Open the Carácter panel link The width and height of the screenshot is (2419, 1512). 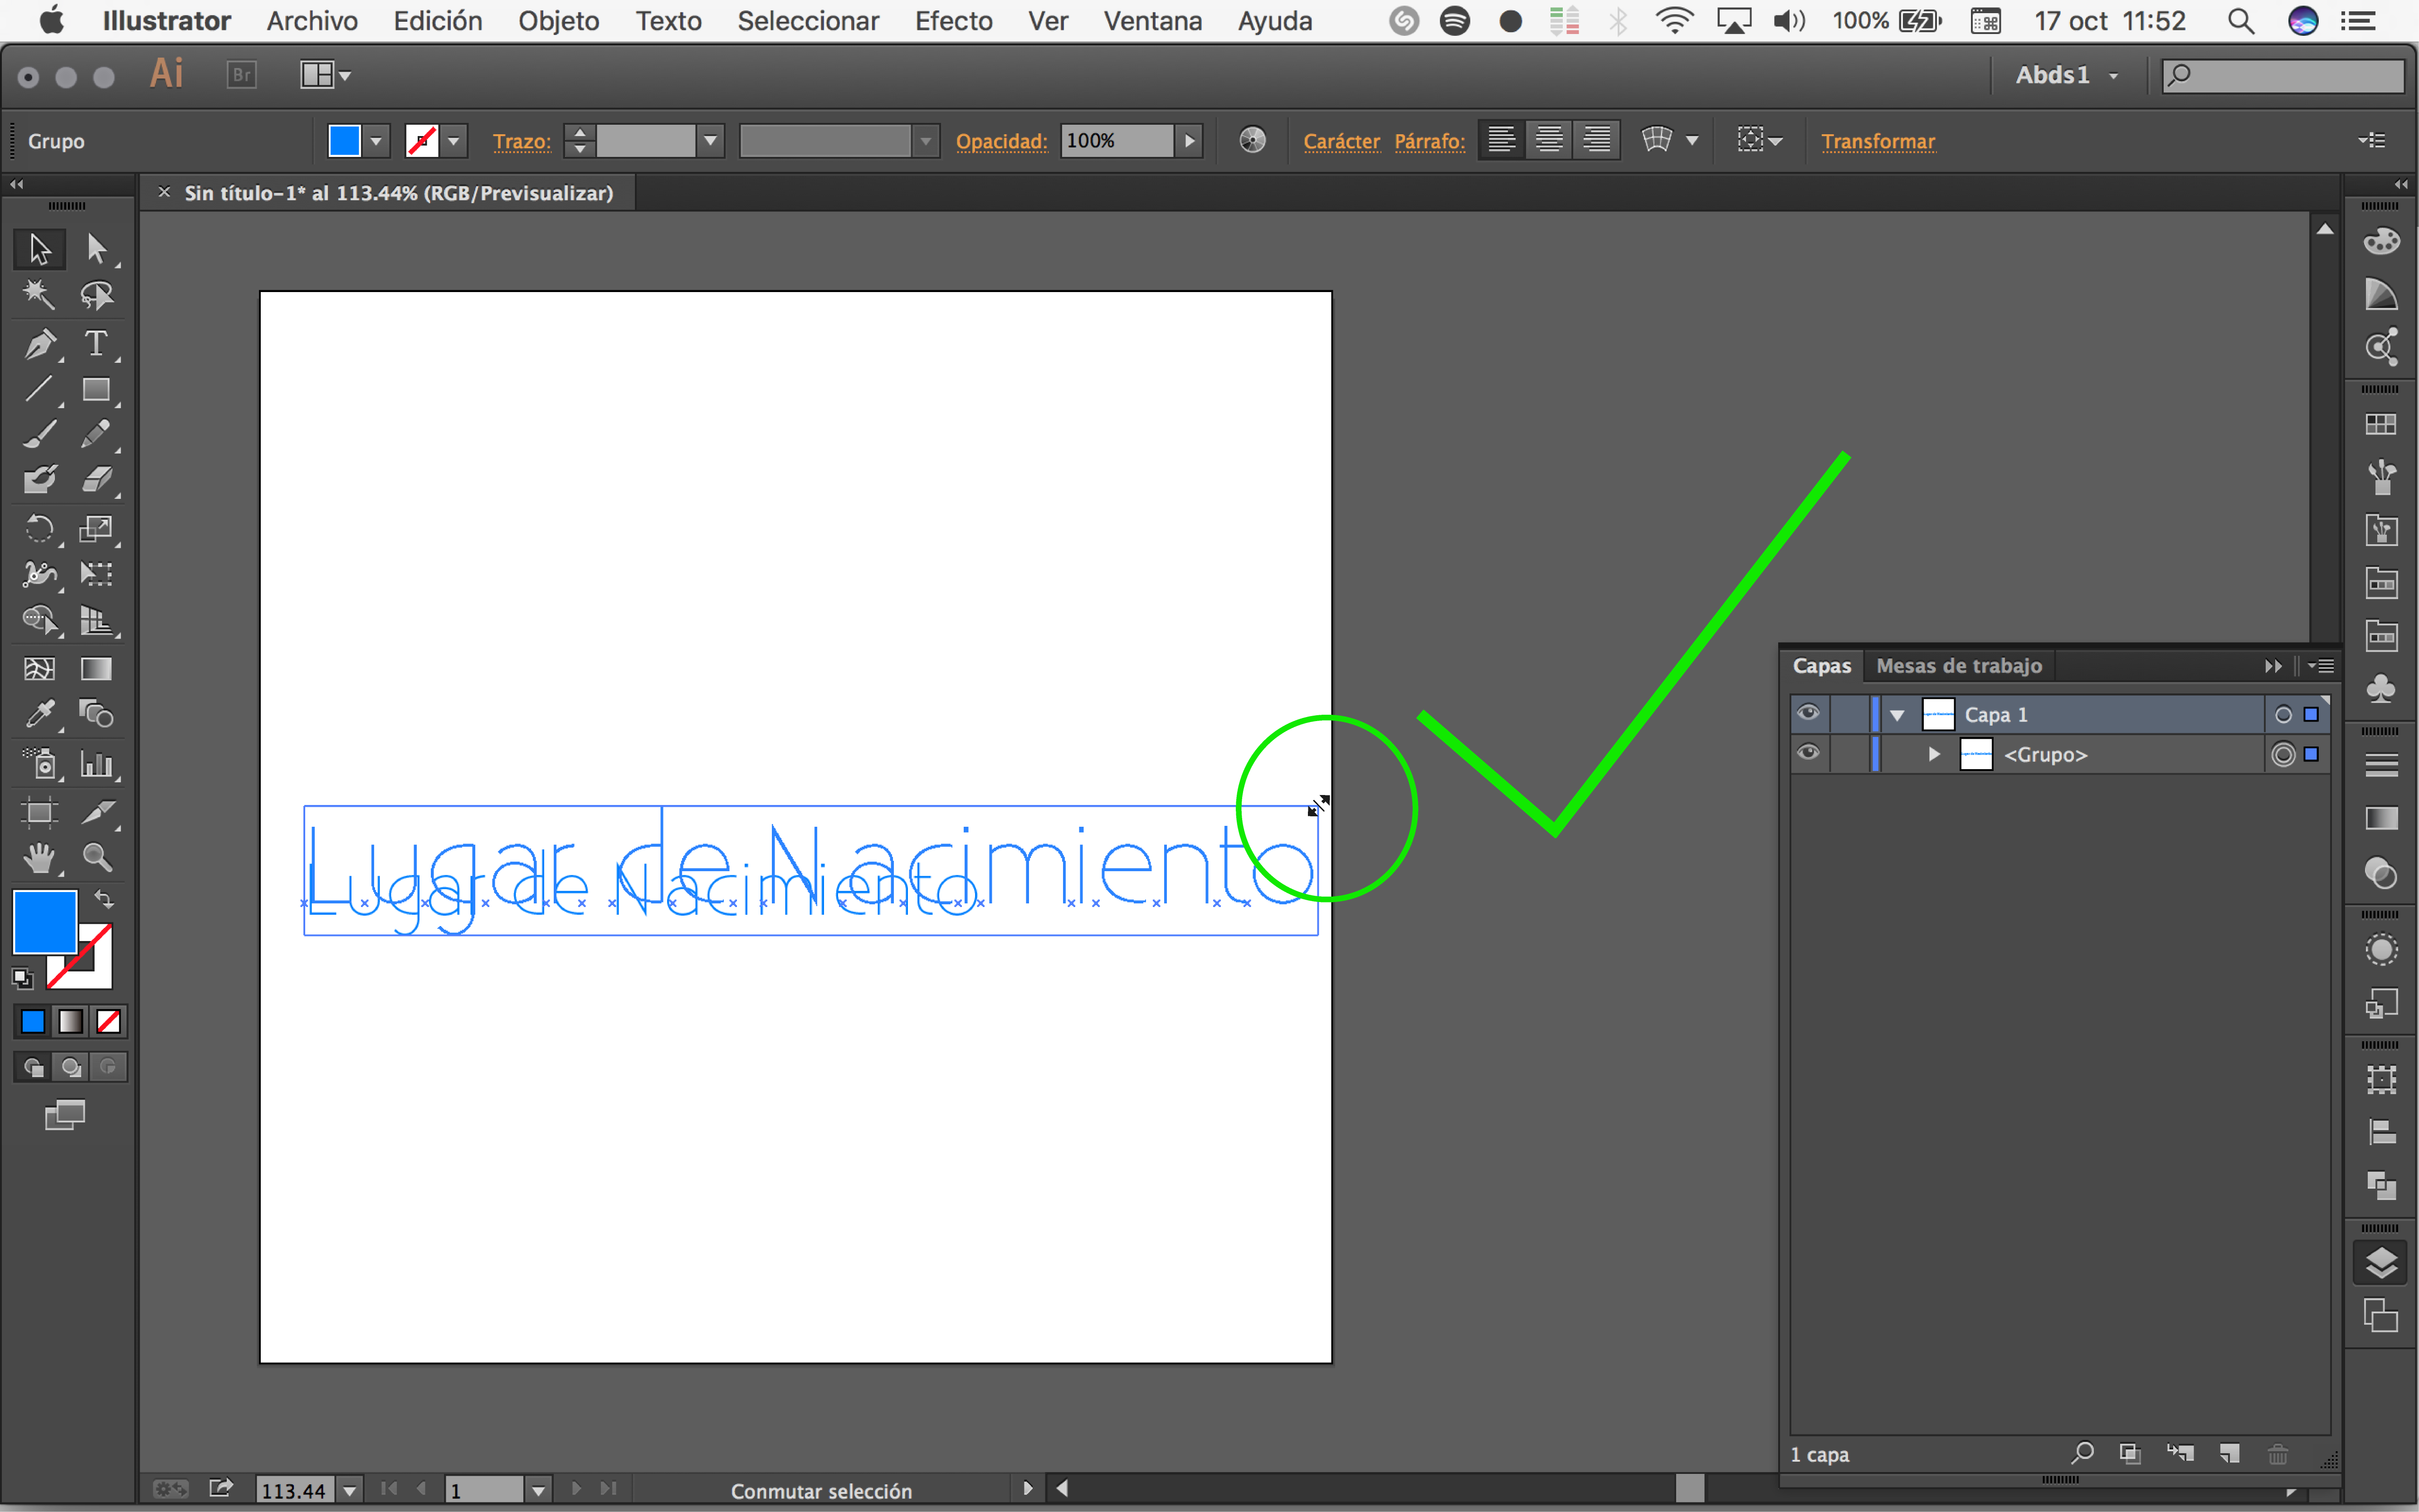1341,141
